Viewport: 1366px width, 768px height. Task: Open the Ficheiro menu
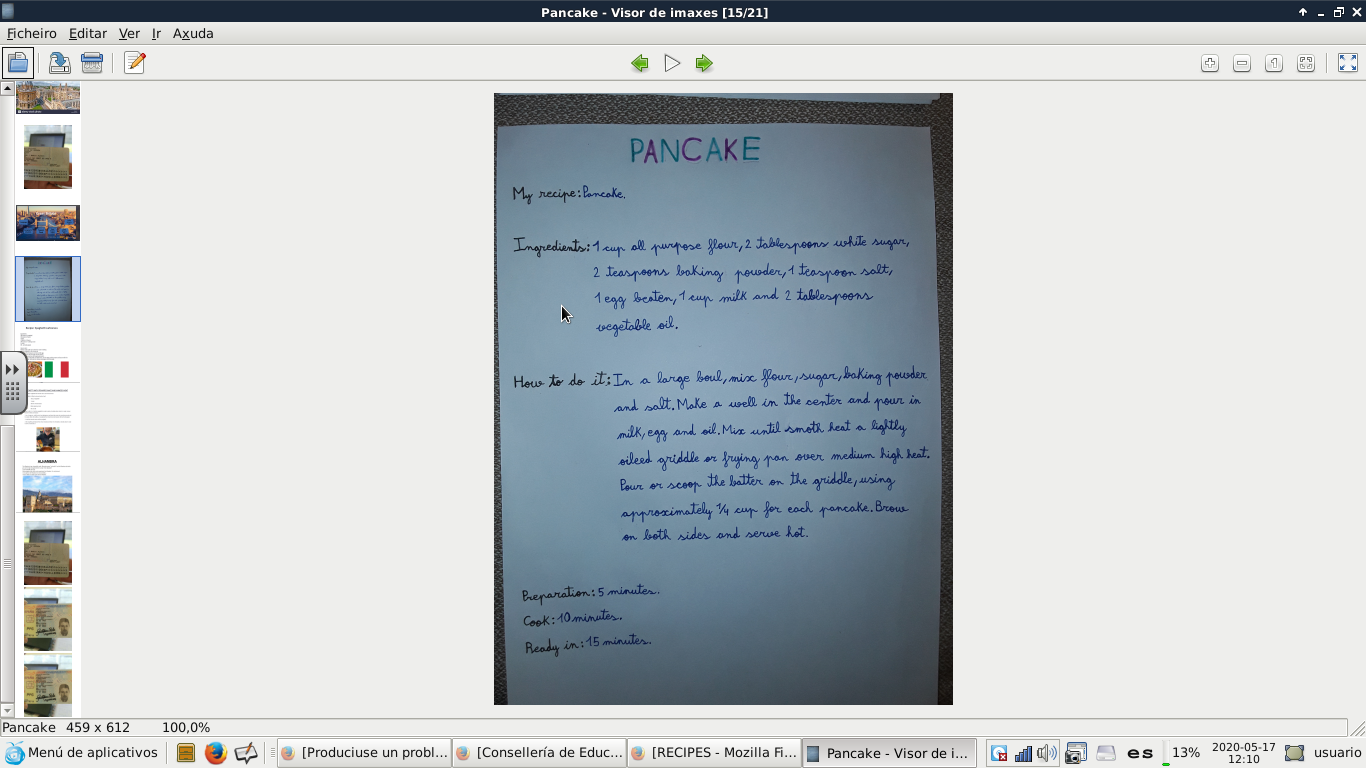pos(32,33)
